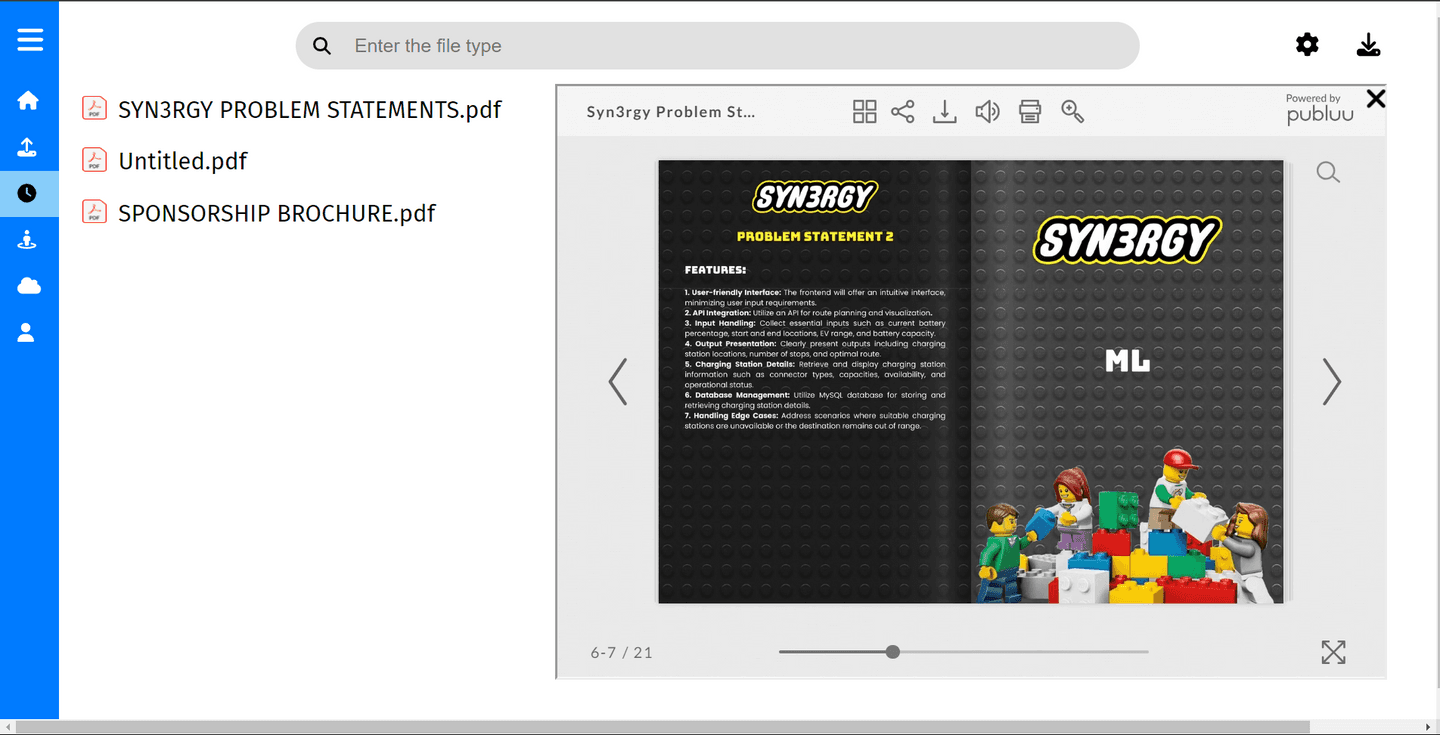
Task: Search inside flipbook with magnifier icon
Action: [x=1328, y=172]
